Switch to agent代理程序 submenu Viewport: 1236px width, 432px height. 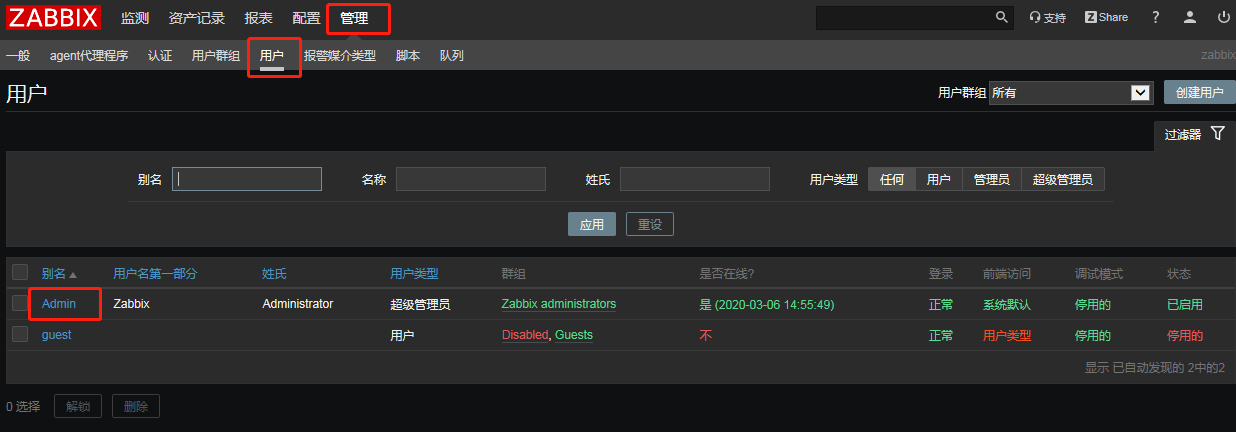(89, 56)
